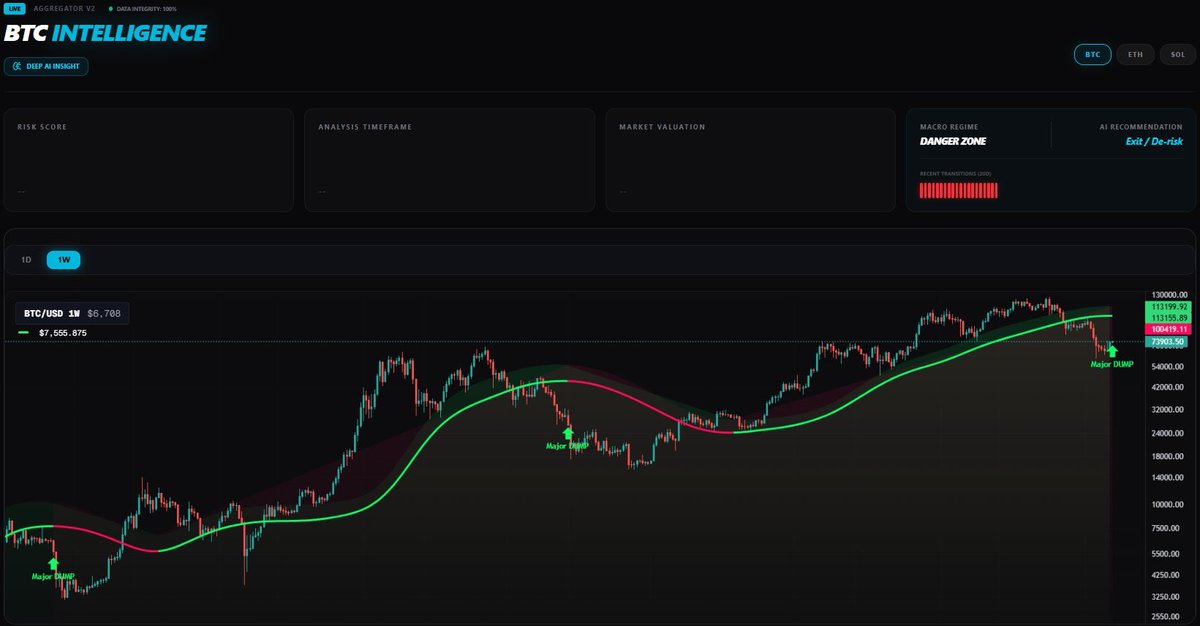1200x626 pixels.
Task: Click the 130000.00 price axis label
Action: click(x=1168, y=295)
